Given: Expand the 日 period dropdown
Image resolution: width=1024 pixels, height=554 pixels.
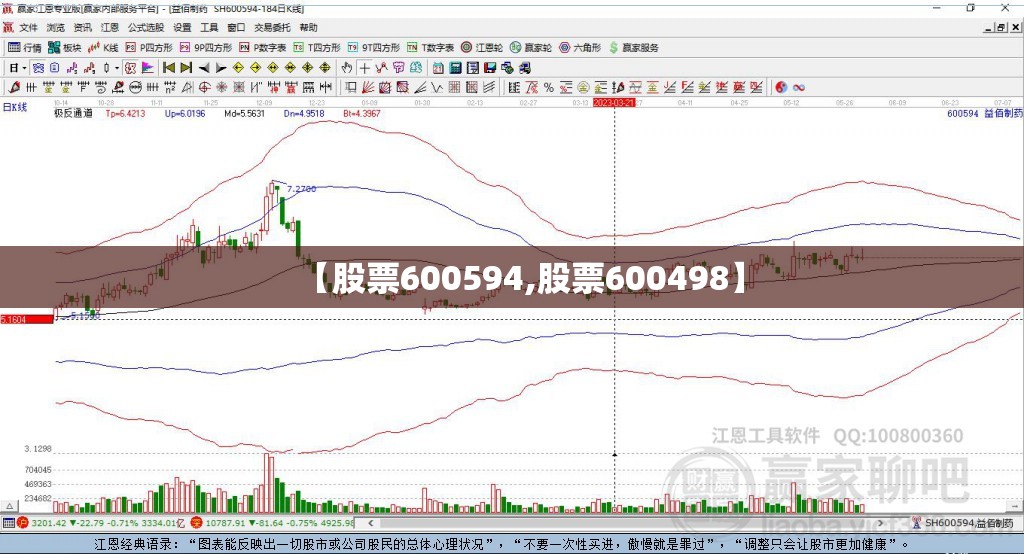Looking at the screenshot, I should click(x=24, y=68).
